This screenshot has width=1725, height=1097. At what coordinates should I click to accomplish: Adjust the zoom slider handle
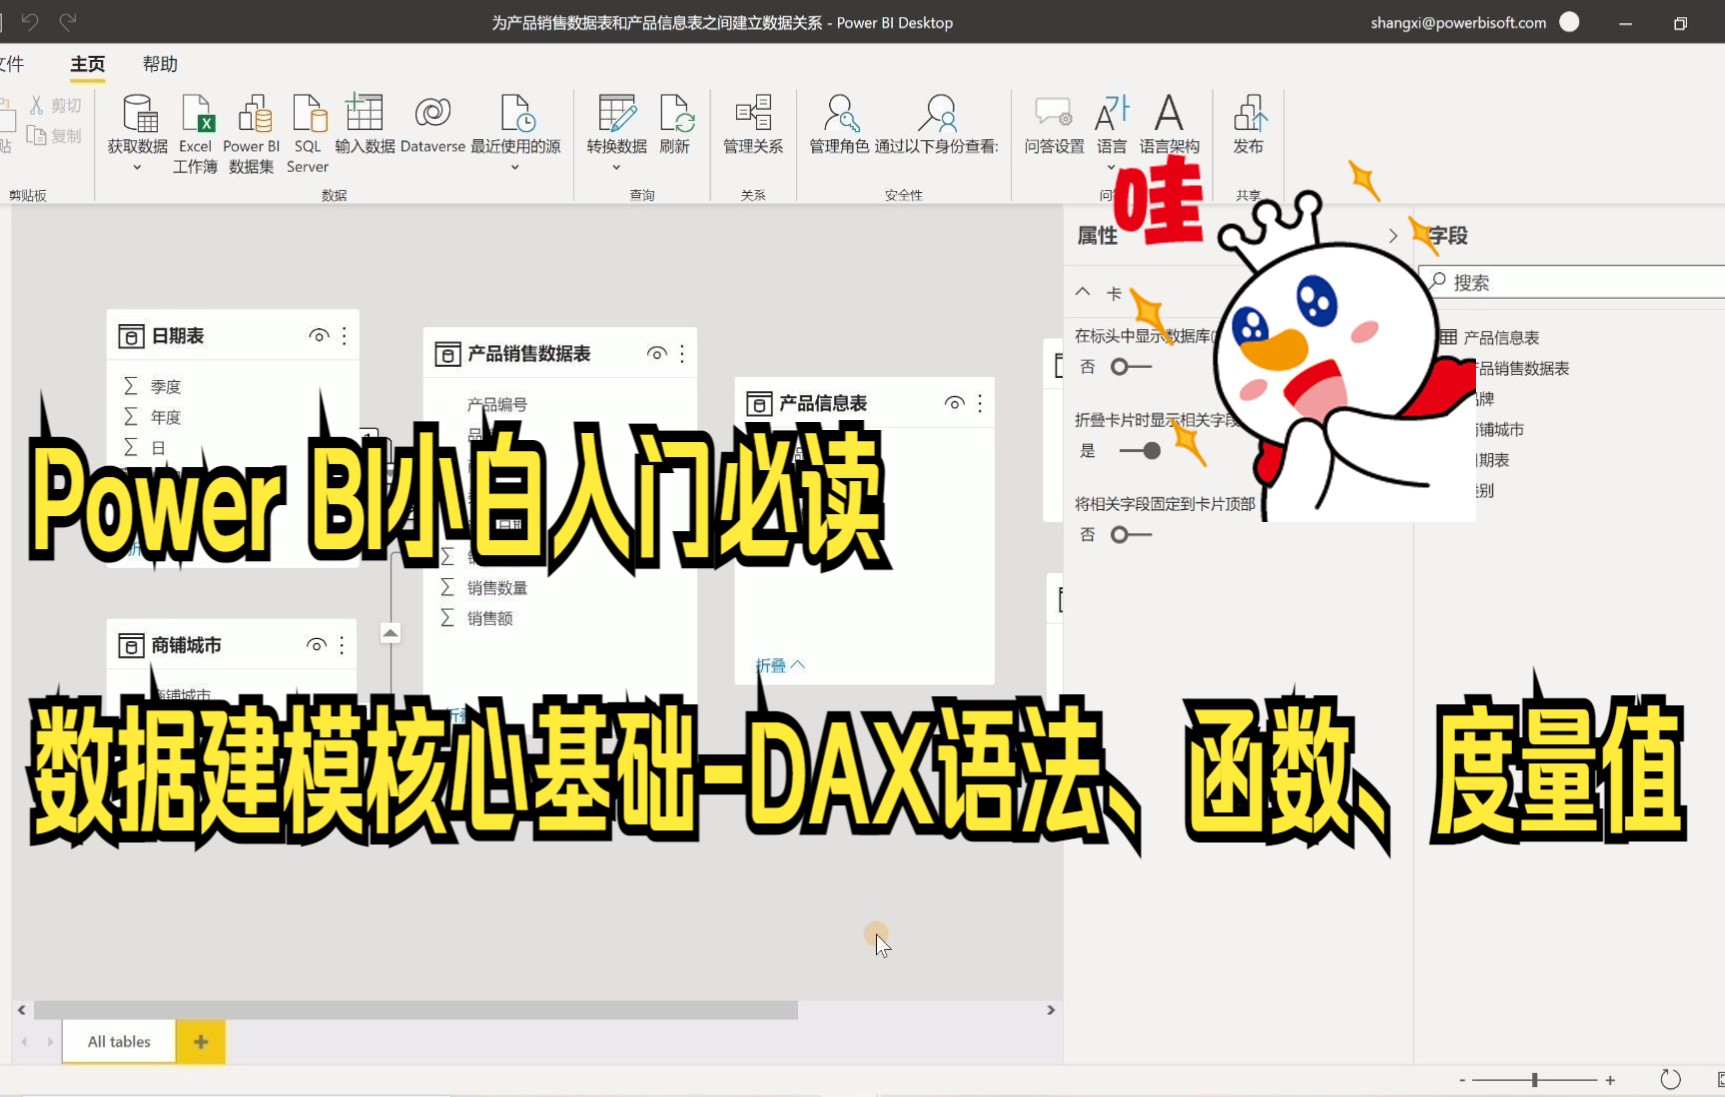1534,1080
